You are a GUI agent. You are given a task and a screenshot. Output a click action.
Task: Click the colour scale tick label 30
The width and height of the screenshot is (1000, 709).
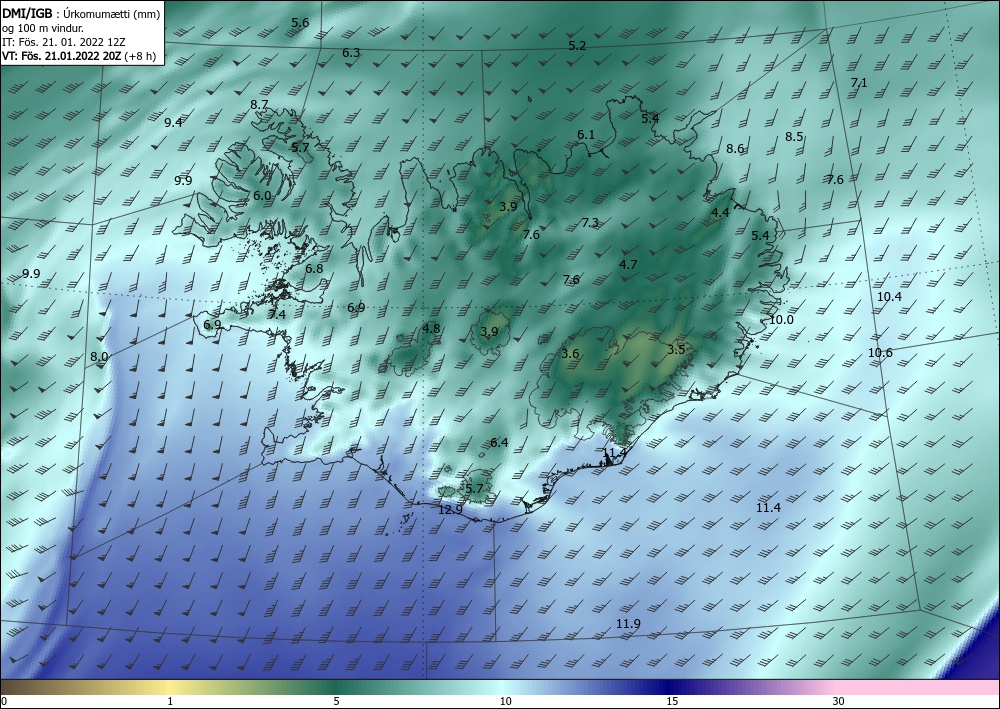click(x=839, y=702)
